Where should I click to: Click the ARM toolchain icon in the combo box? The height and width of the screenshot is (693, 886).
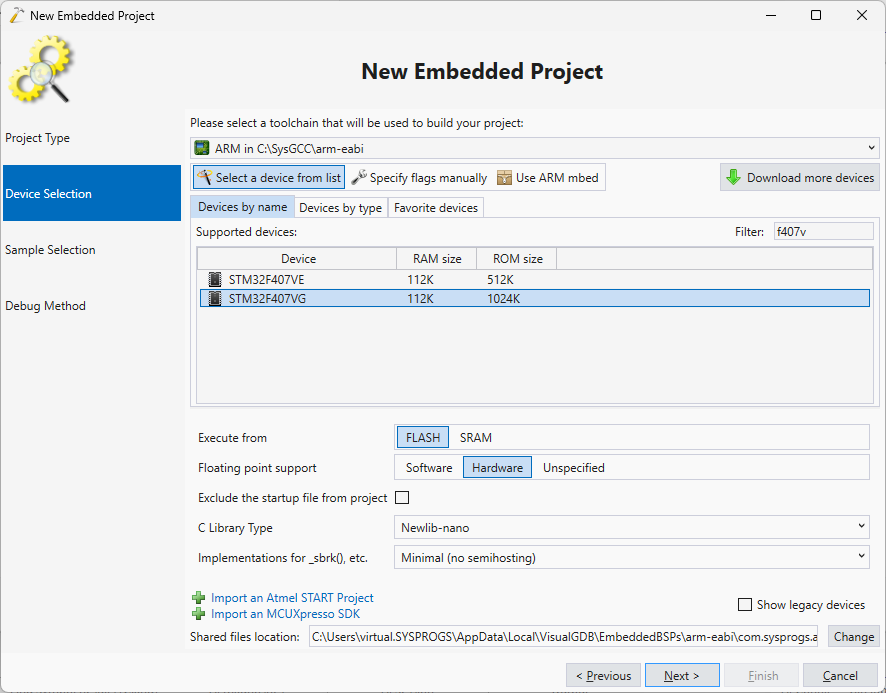point(203,149)
